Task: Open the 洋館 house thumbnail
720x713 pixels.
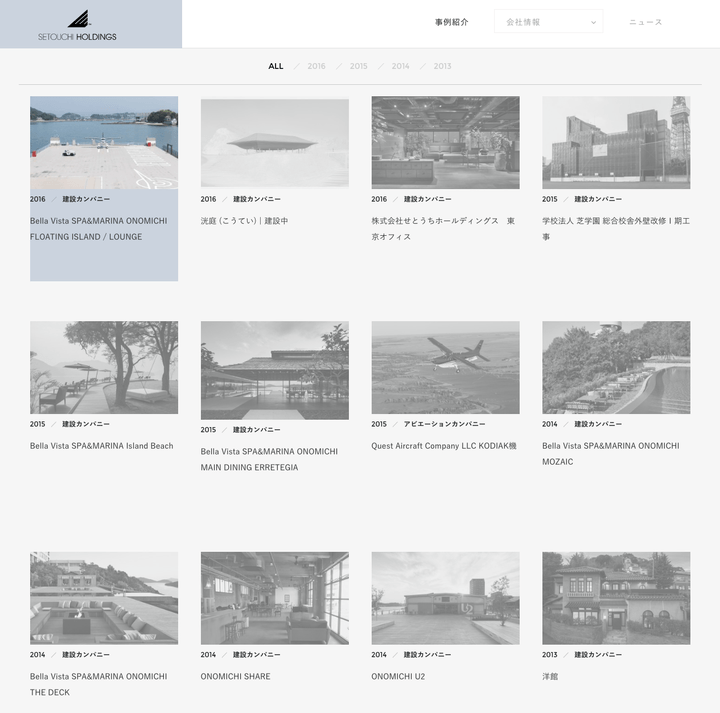Action: (x=616, y=598)
